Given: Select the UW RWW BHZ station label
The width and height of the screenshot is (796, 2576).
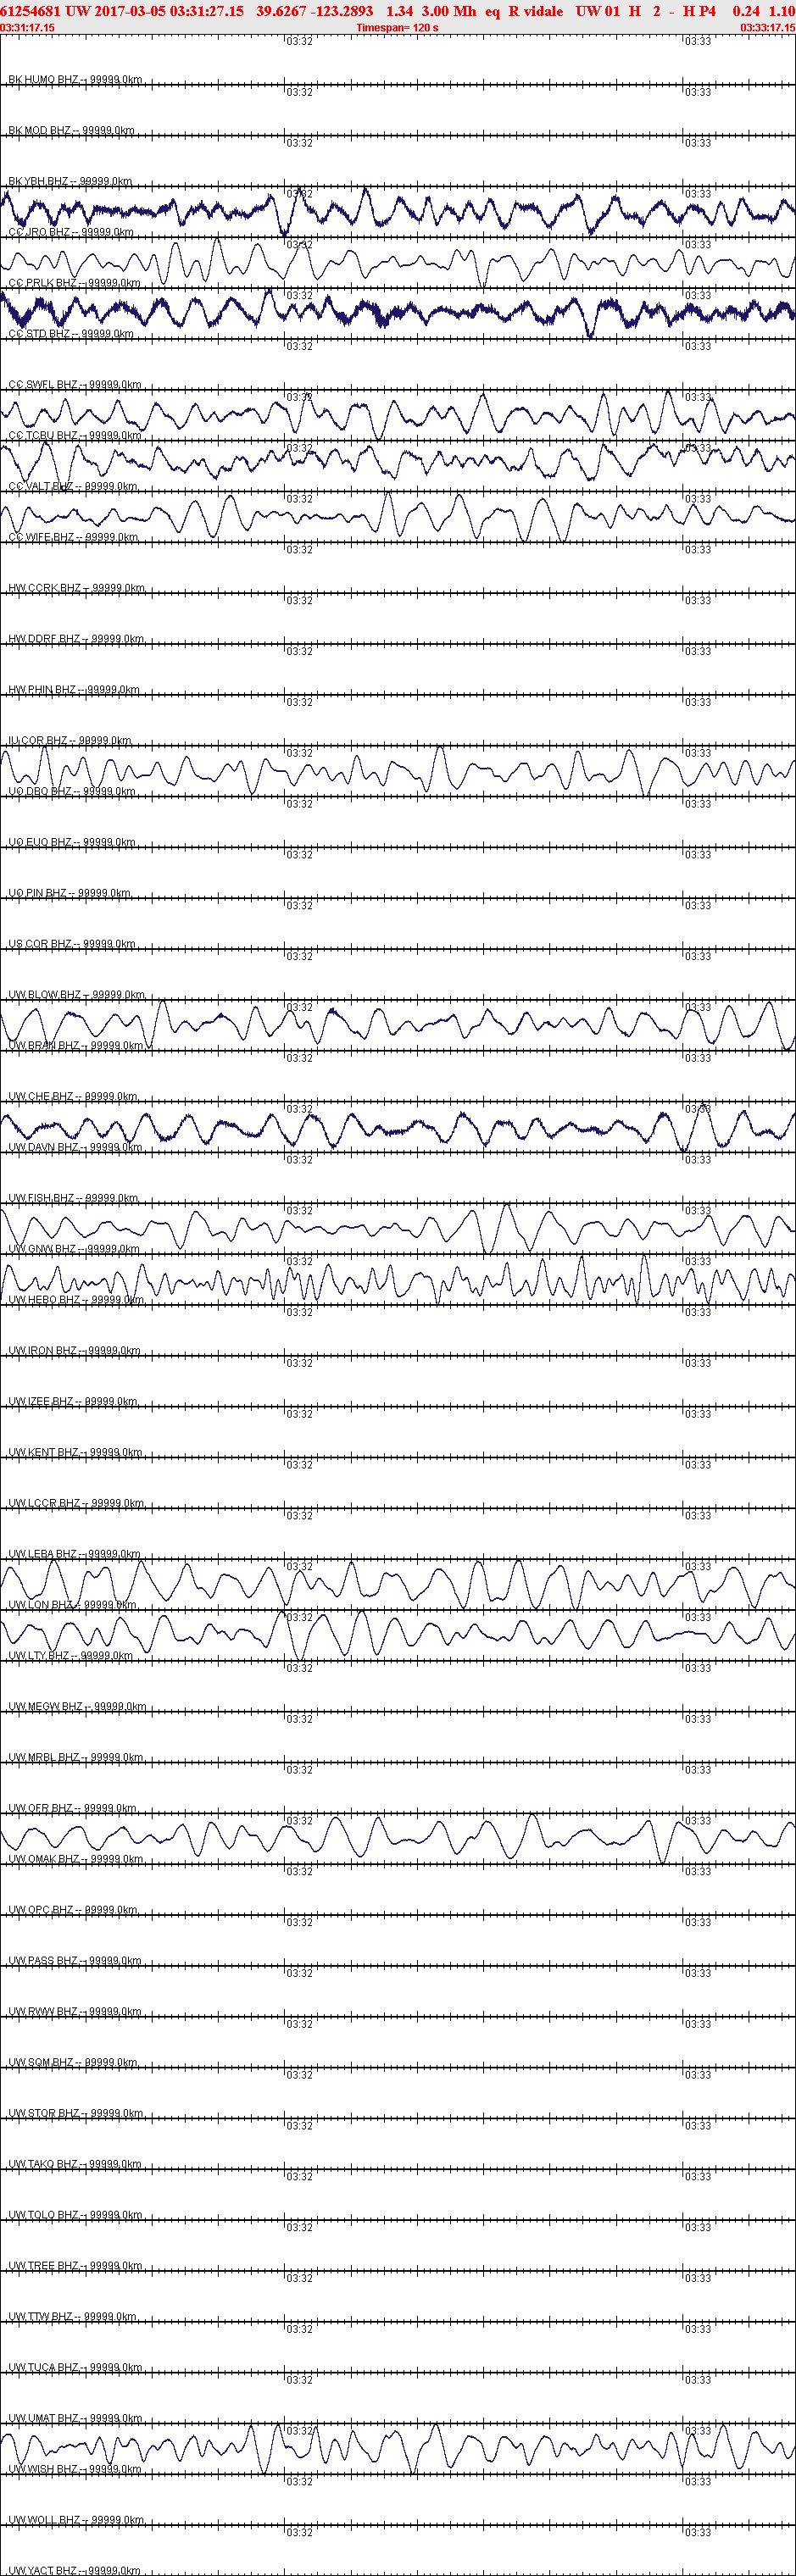Looking at the screenshot, I should [75, 2012].
